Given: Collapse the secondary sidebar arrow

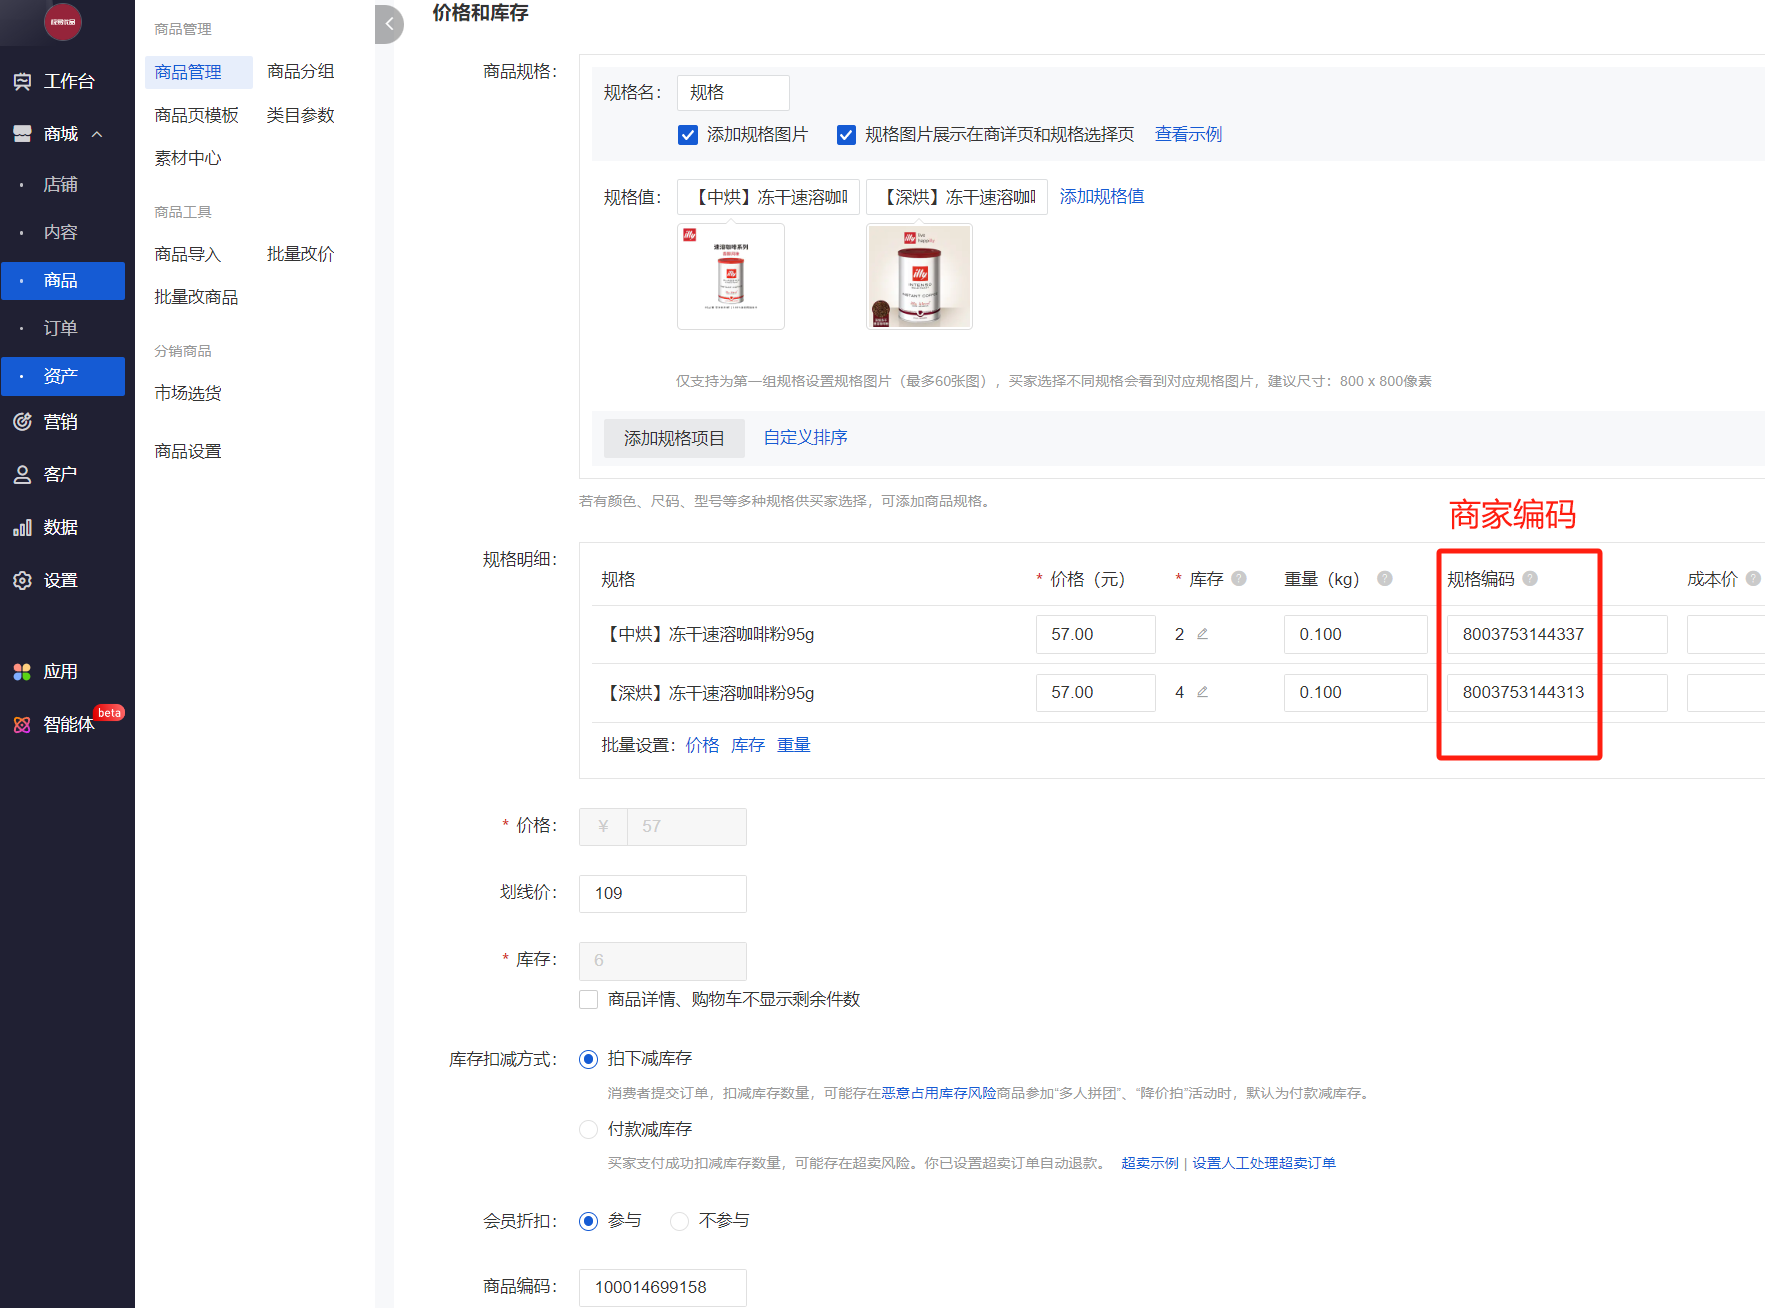Looking at the screenshot, I should pyautogui.click(x=389, y=24).
